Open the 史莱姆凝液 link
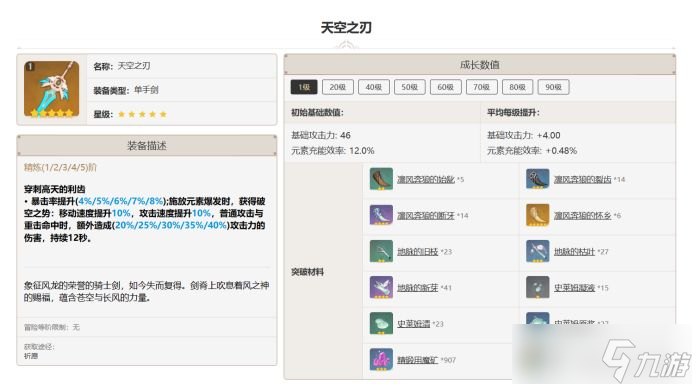692x384 pixels. pos(574,288)
